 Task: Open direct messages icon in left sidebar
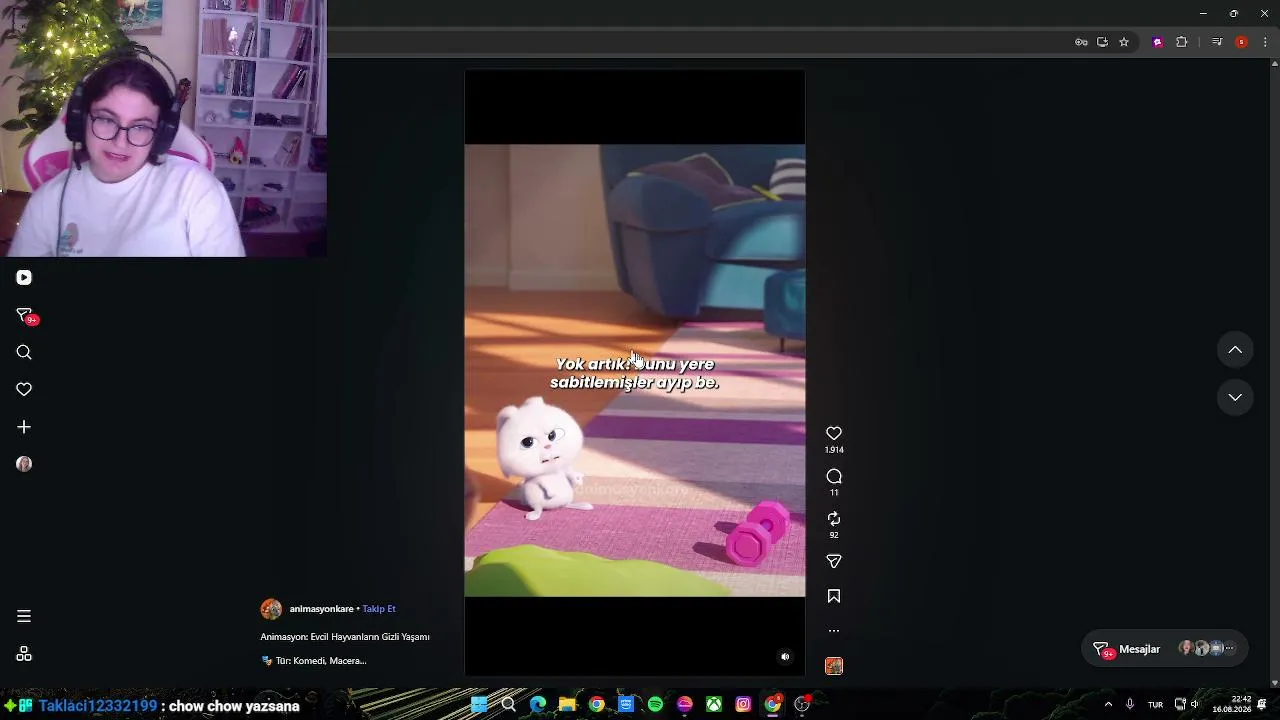[25, 316]
